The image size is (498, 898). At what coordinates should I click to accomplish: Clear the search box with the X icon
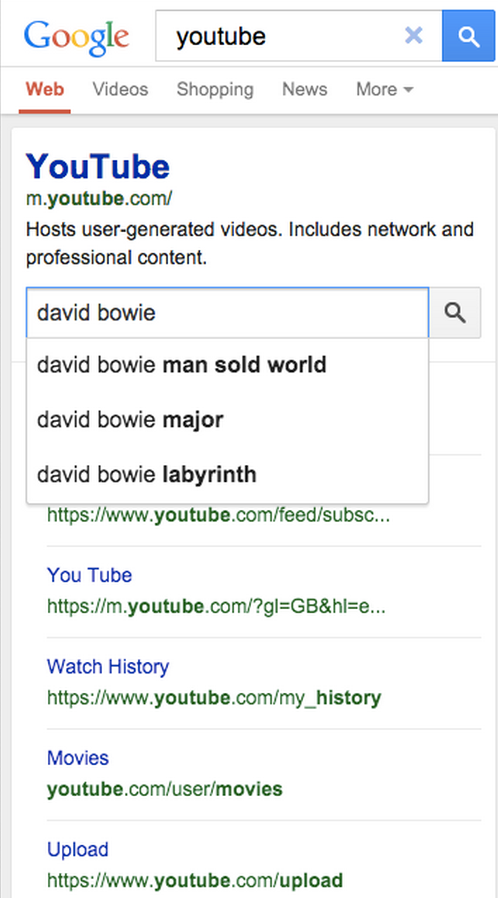point(413,36)
